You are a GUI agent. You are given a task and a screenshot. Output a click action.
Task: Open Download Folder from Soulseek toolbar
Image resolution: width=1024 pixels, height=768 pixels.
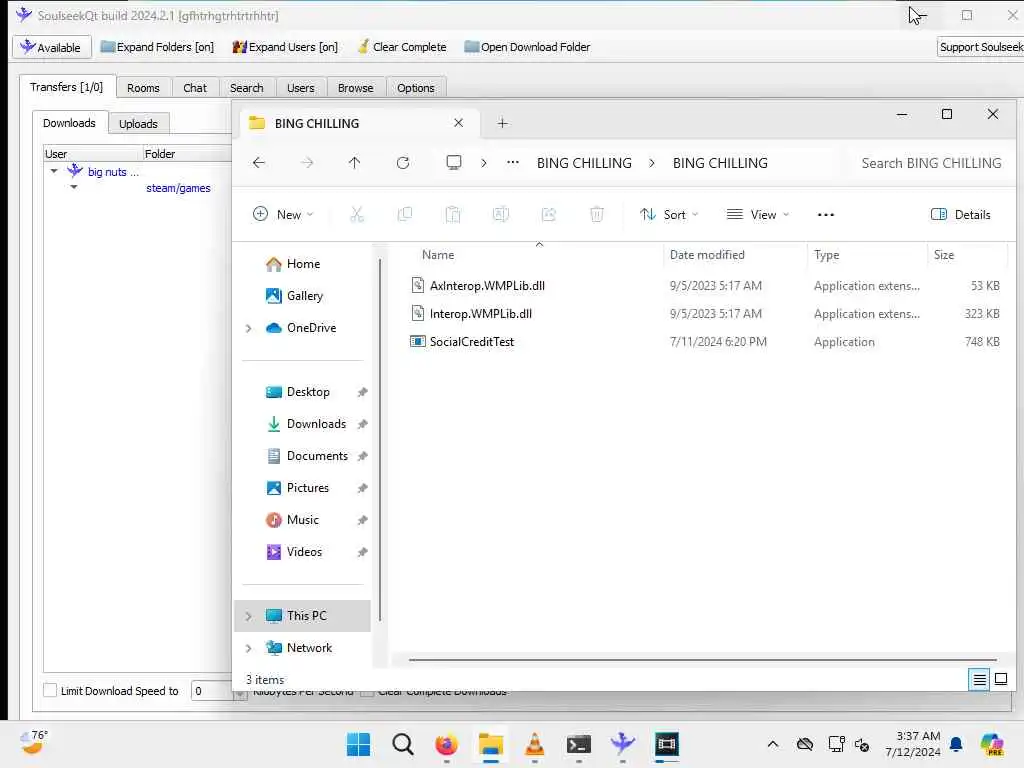click(527, 47)
